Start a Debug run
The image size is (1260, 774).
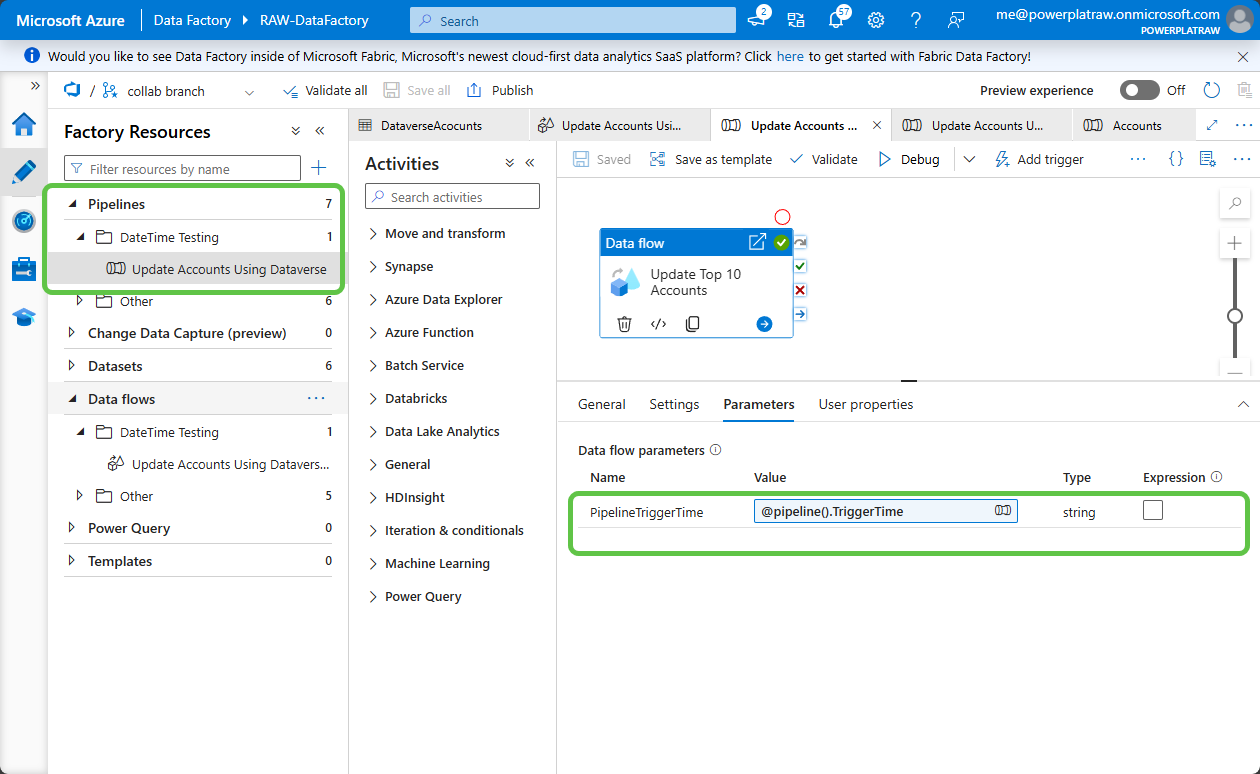pos(909,159)
